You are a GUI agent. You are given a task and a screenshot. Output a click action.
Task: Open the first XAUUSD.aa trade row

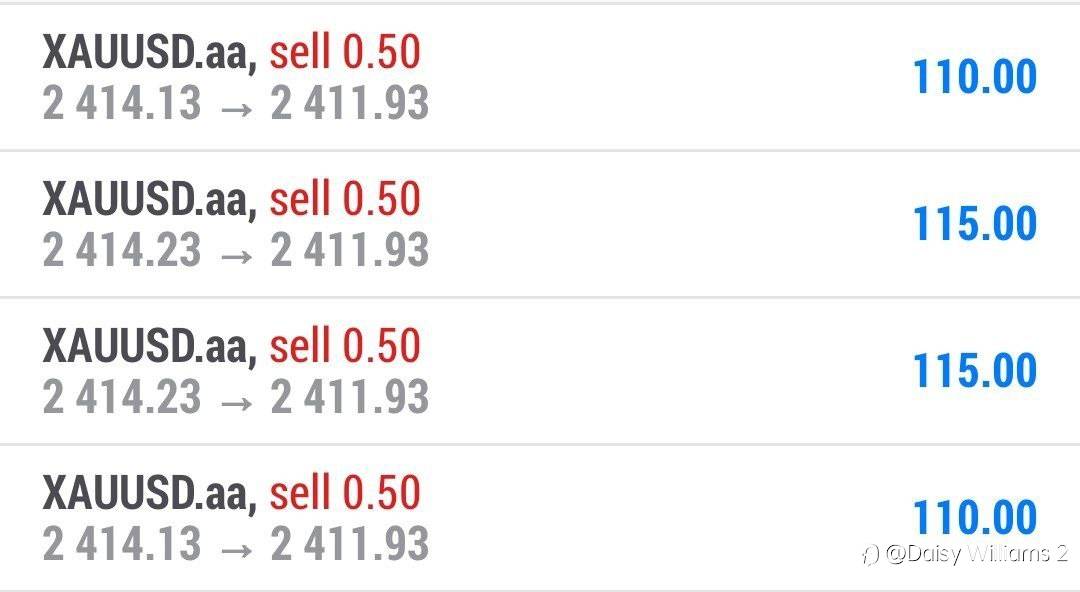pyautogui.click(x=540, y=77)
